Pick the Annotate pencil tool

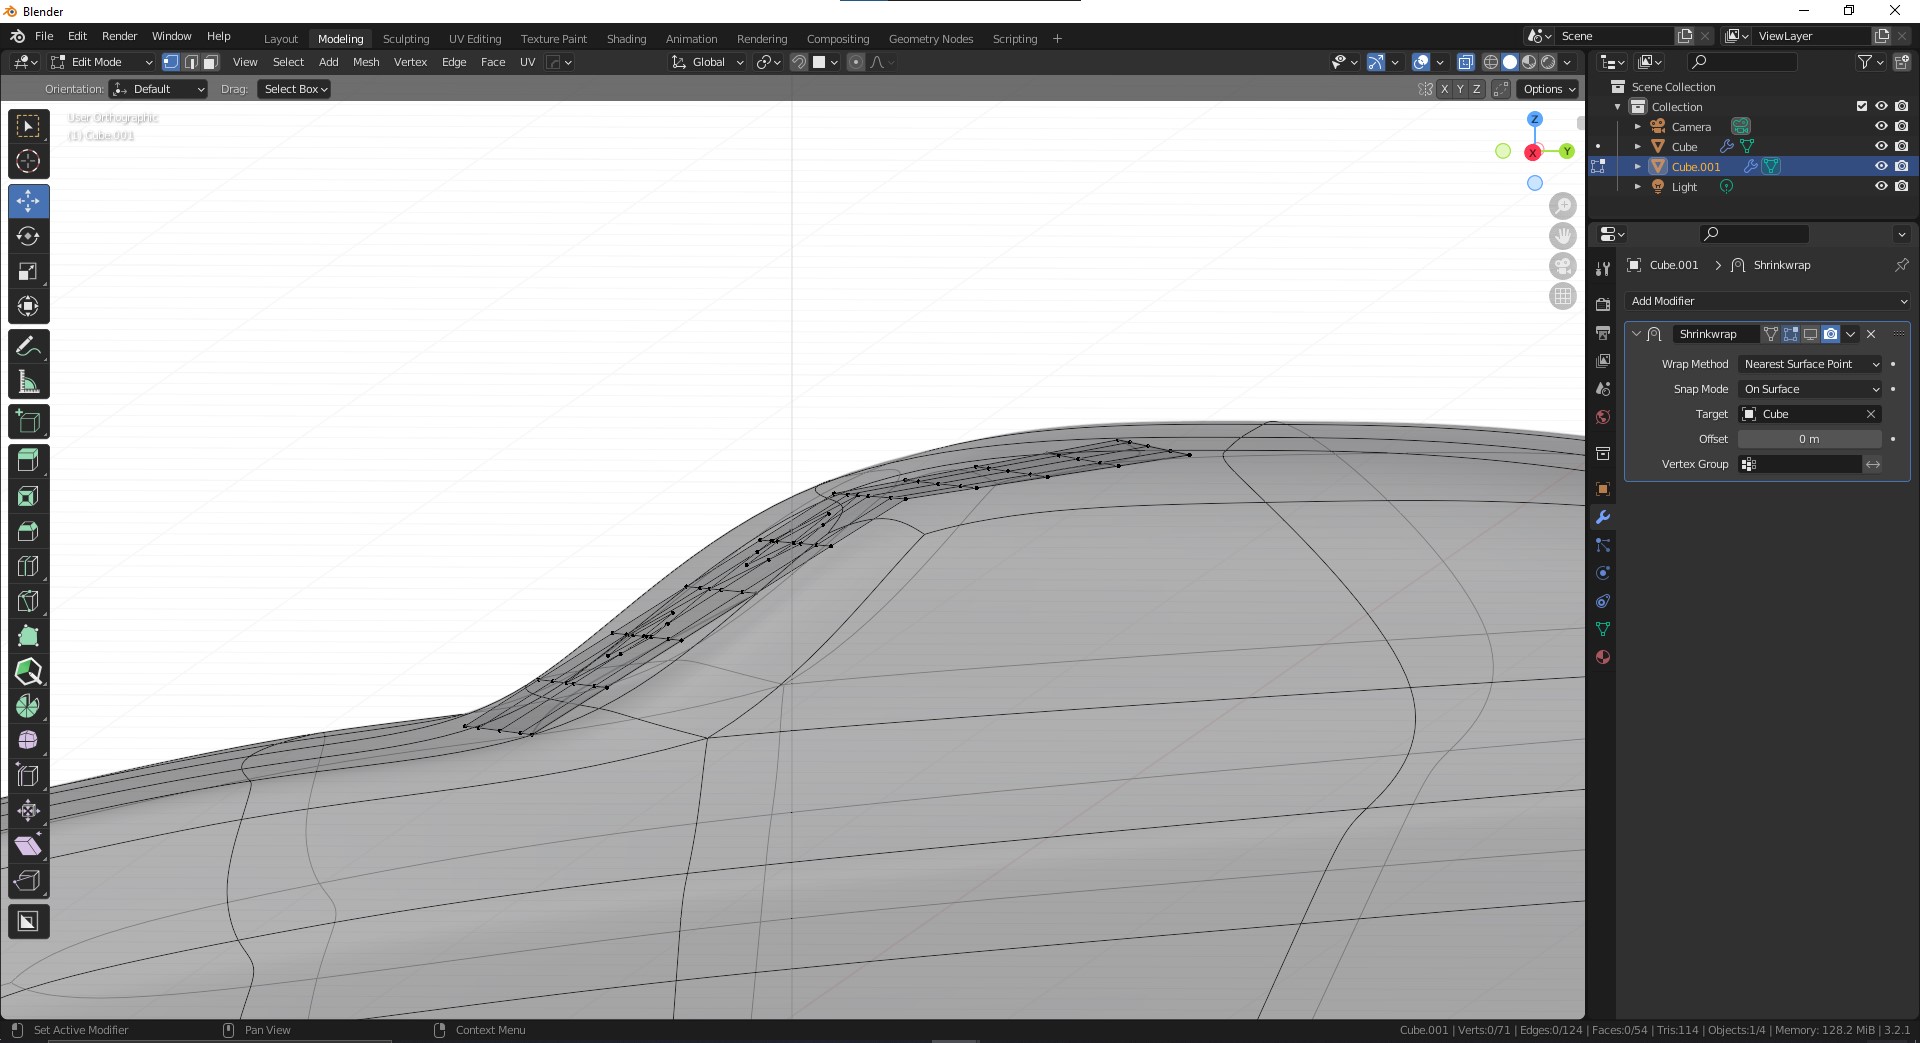[x=28, y=347]
